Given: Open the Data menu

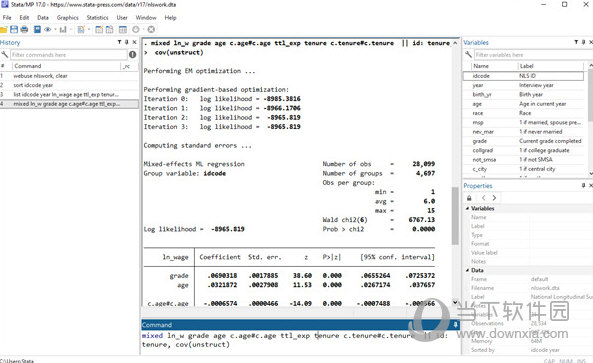Looking at the screenshot, I should 43,18.
